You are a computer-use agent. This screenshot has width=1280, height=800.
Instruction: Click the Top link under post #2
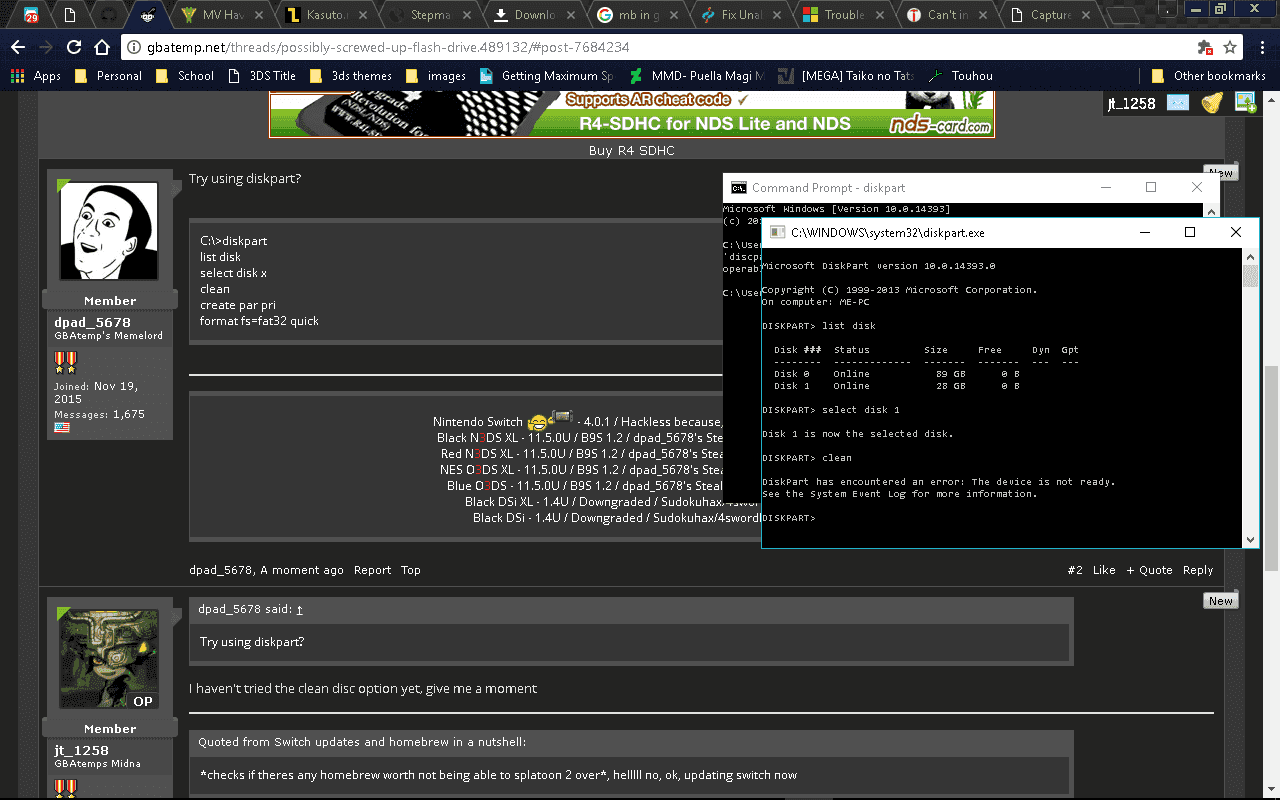click(x=411, y=570)
